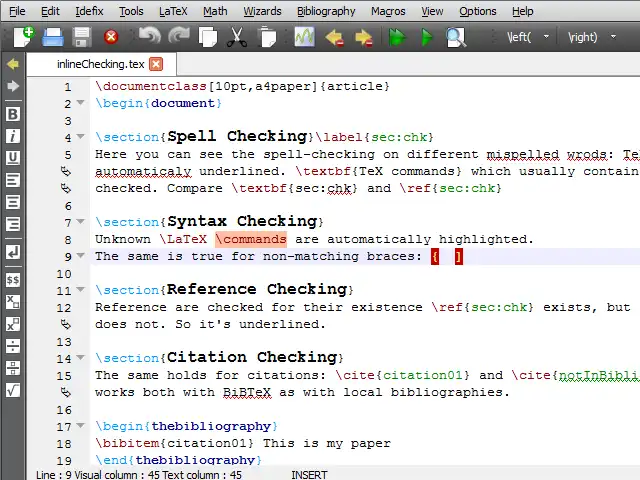The width and height of the screenshot is (640, 480).
Task: Open the File menu
Action: click(x=17, y=11)
